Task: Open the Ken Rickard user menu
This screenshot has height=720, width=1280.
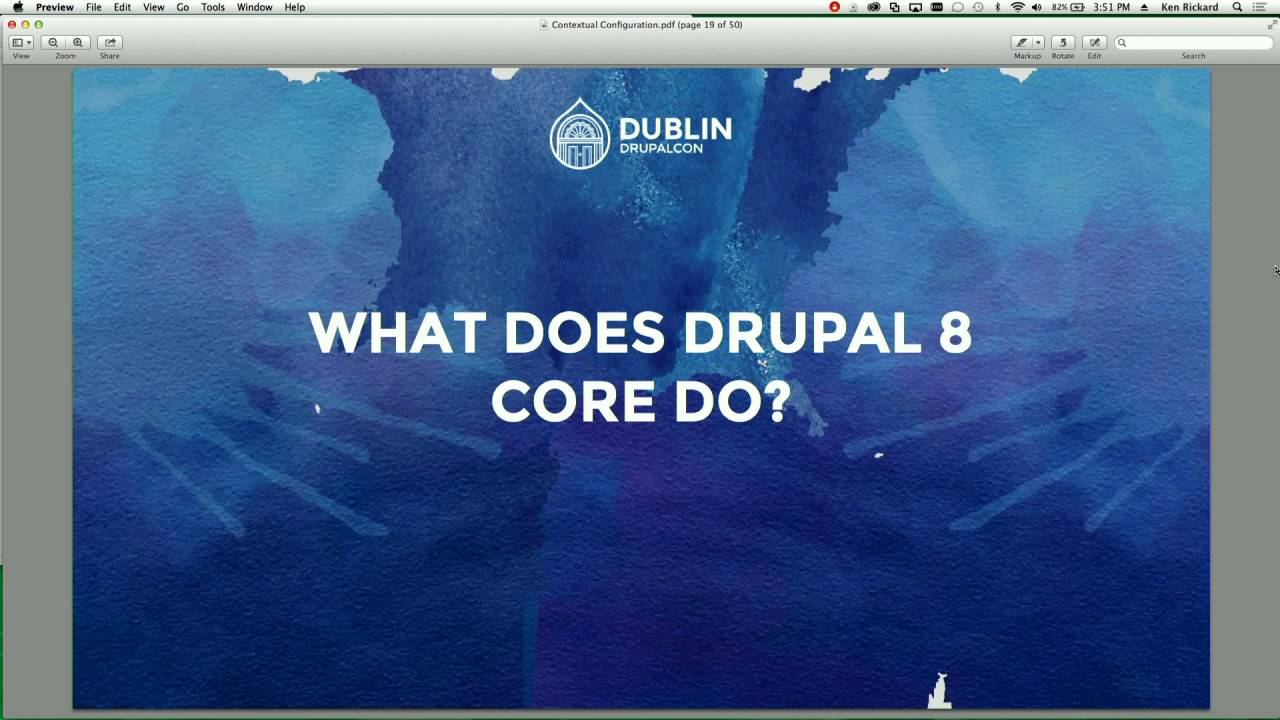Action: 1189,7
